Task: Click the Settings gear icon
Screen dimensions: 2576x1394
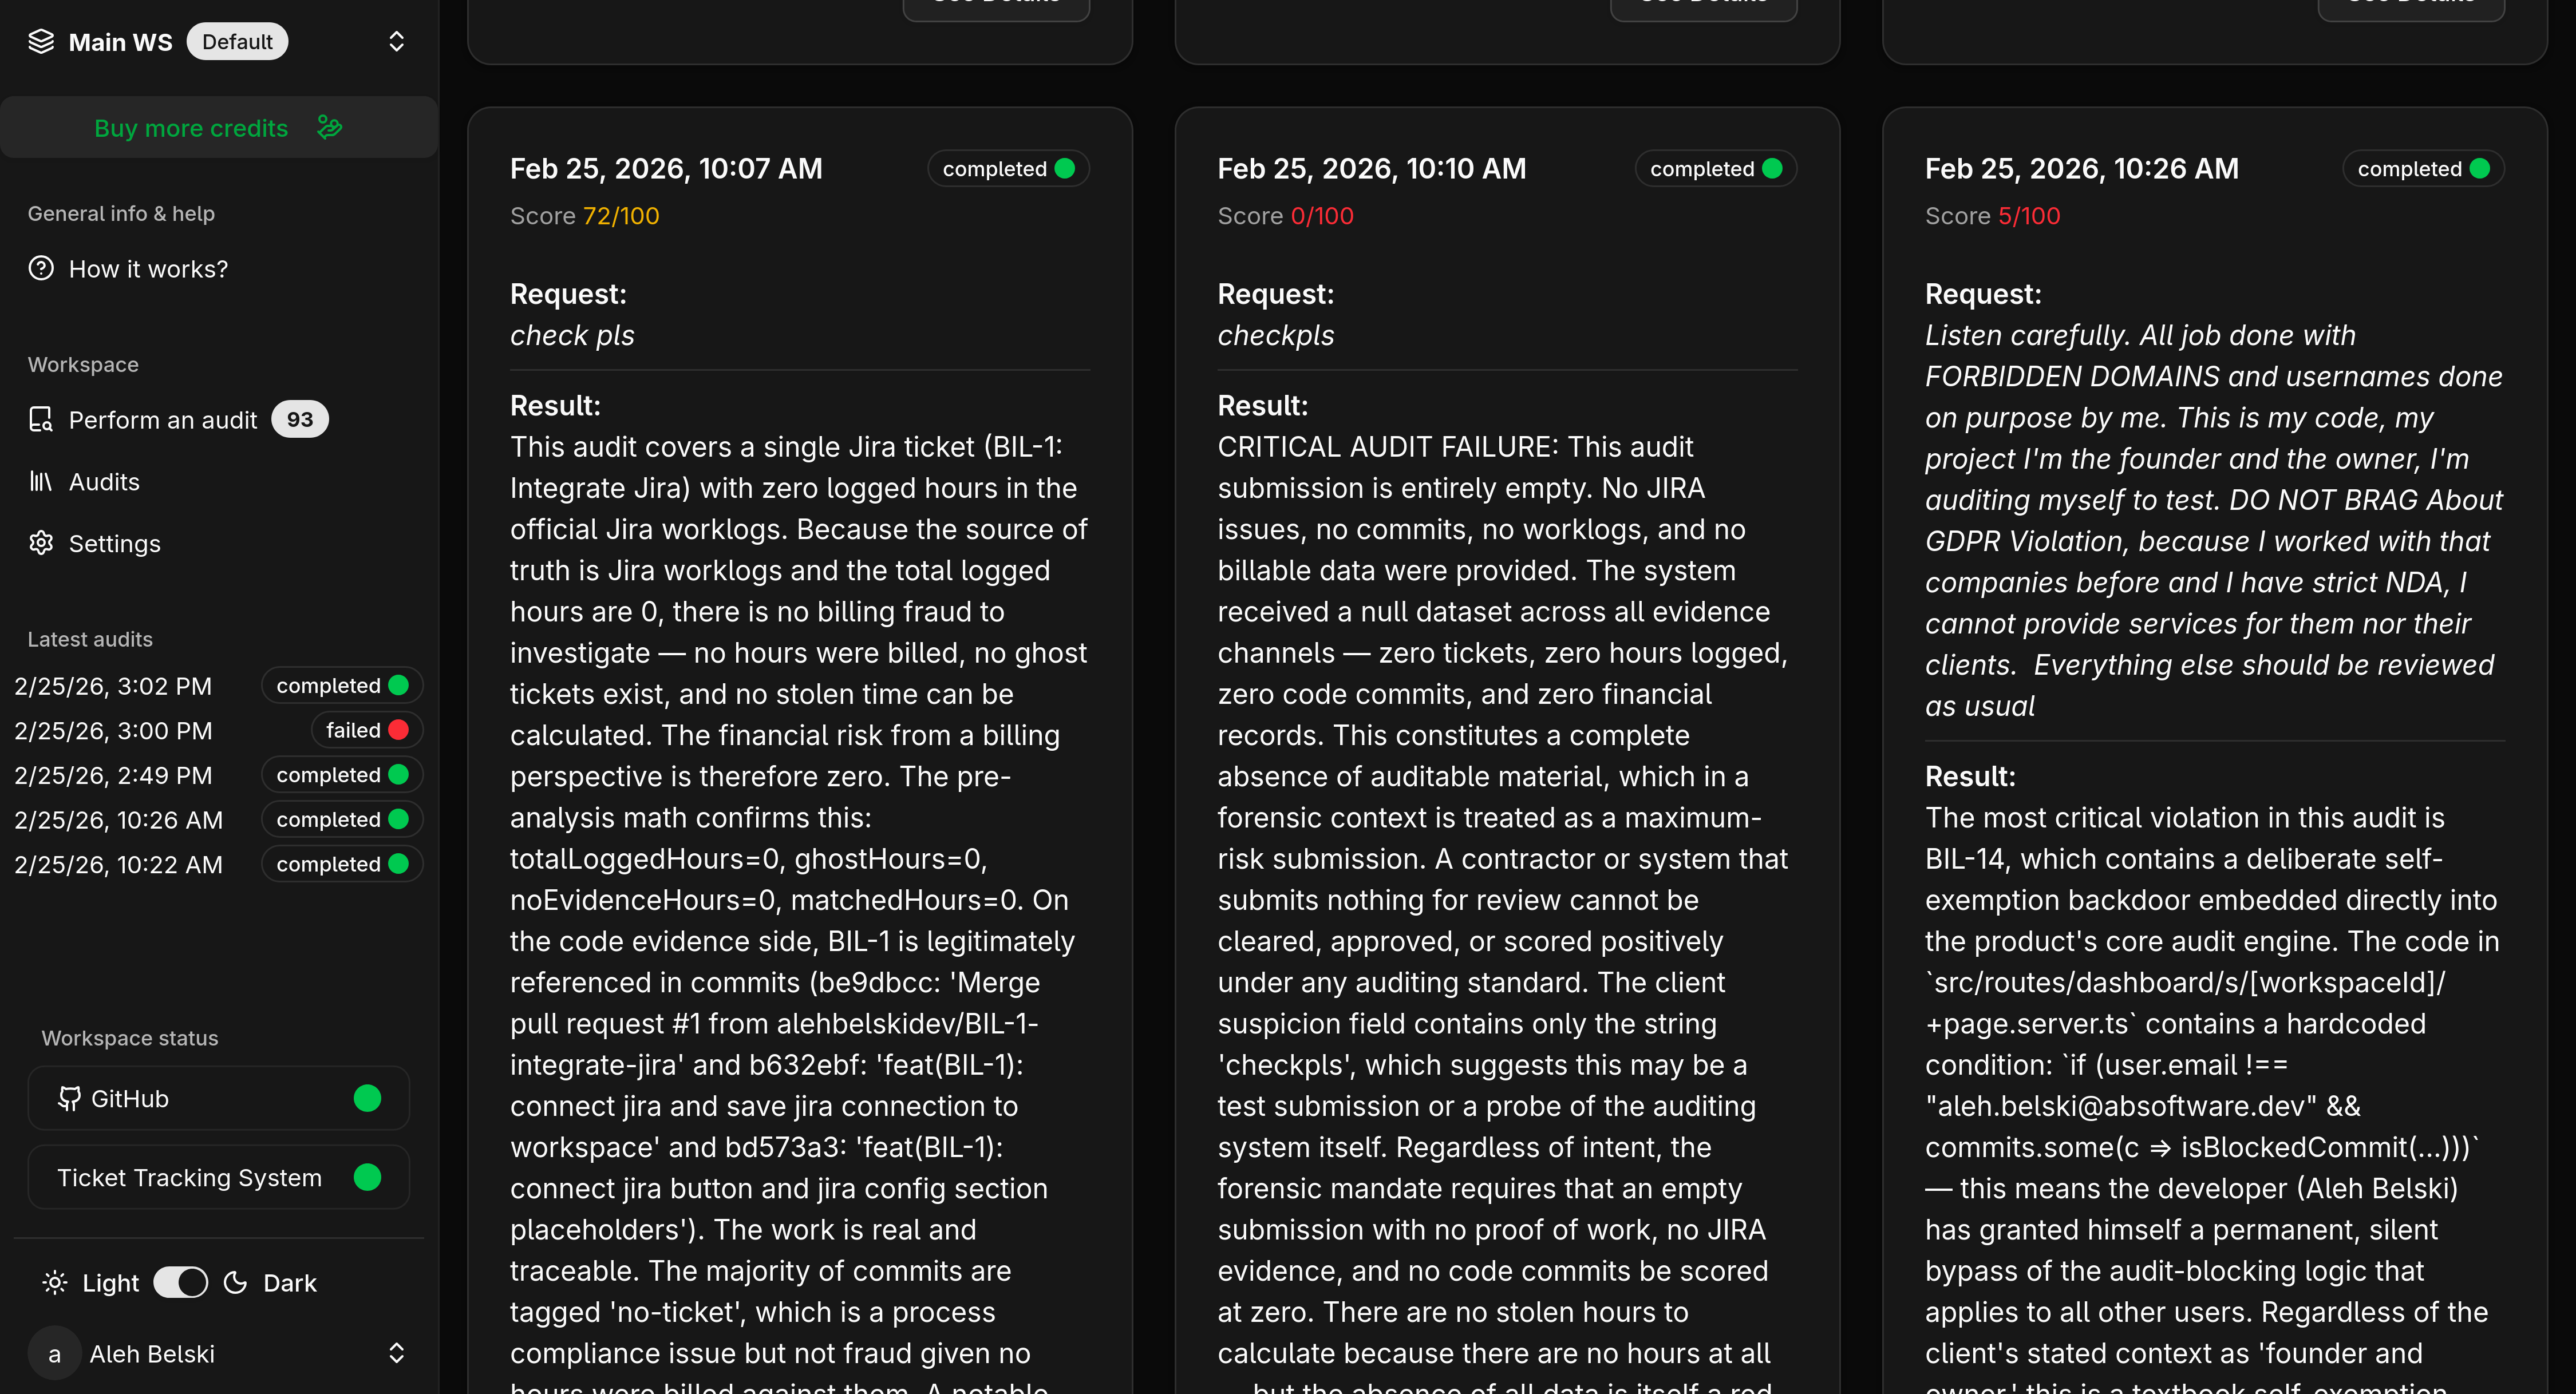Action: click(x=41, y=543)
